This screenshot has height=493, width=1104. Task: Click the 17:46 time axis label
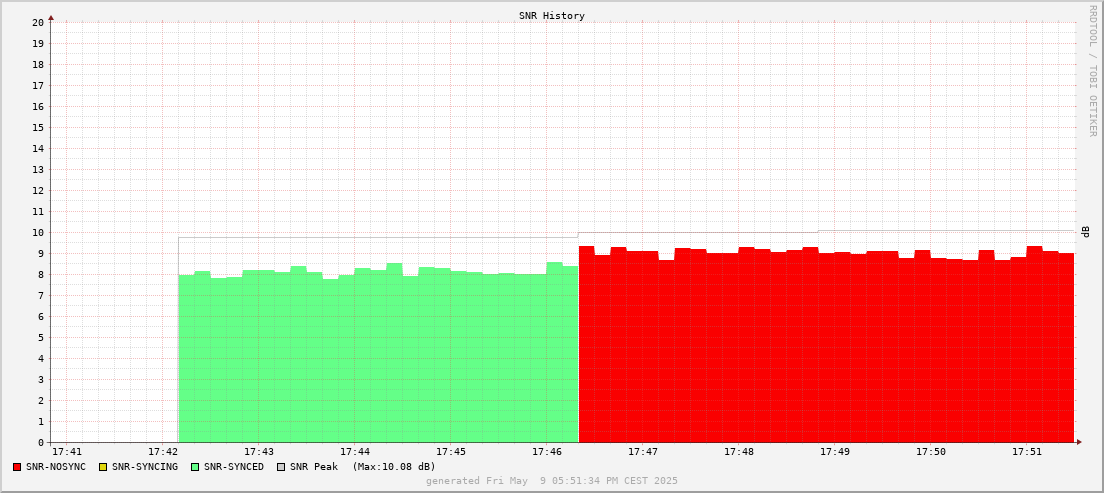[x=547, y=451]
